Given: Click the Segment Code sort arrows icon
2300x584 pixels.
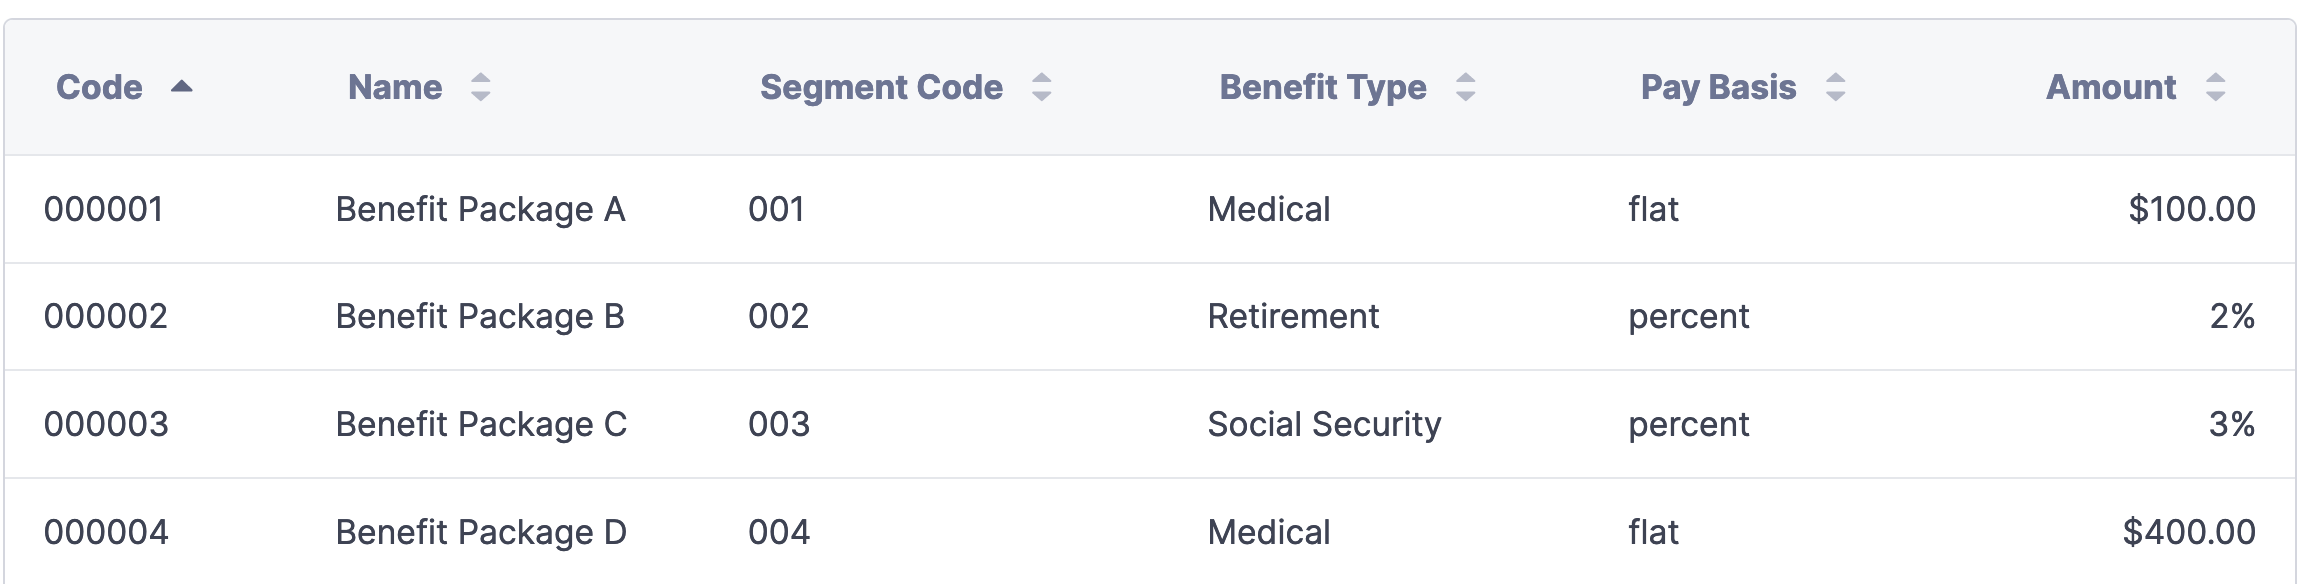Looking at the screenshot, I should coord(1042,87).
